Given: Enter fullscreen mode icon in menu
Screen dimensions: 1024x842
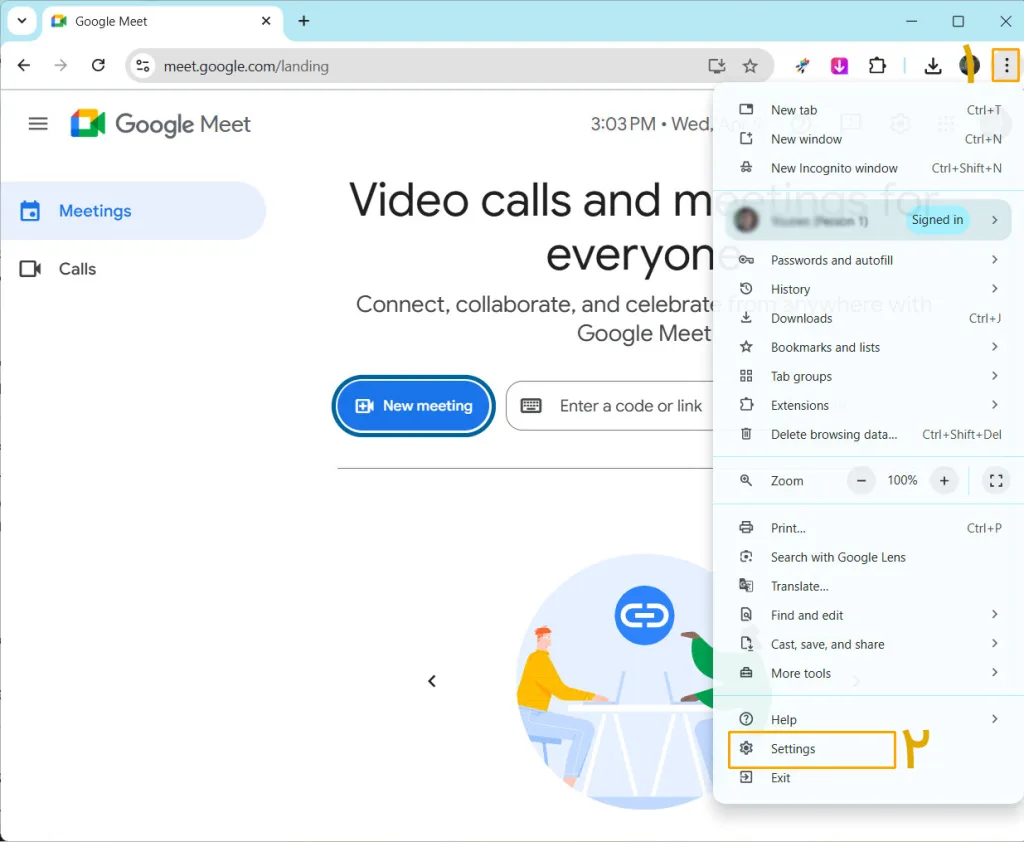Looking at the screenshot, I should point(996,481).
